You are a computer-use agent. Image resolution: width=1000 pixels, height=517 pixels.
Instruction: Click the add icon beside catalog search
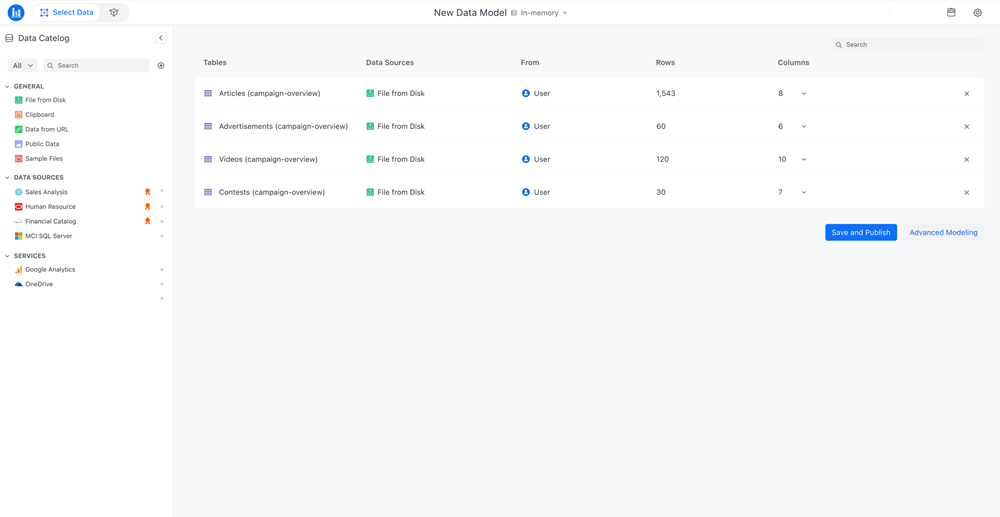click(x=161, y=66)
